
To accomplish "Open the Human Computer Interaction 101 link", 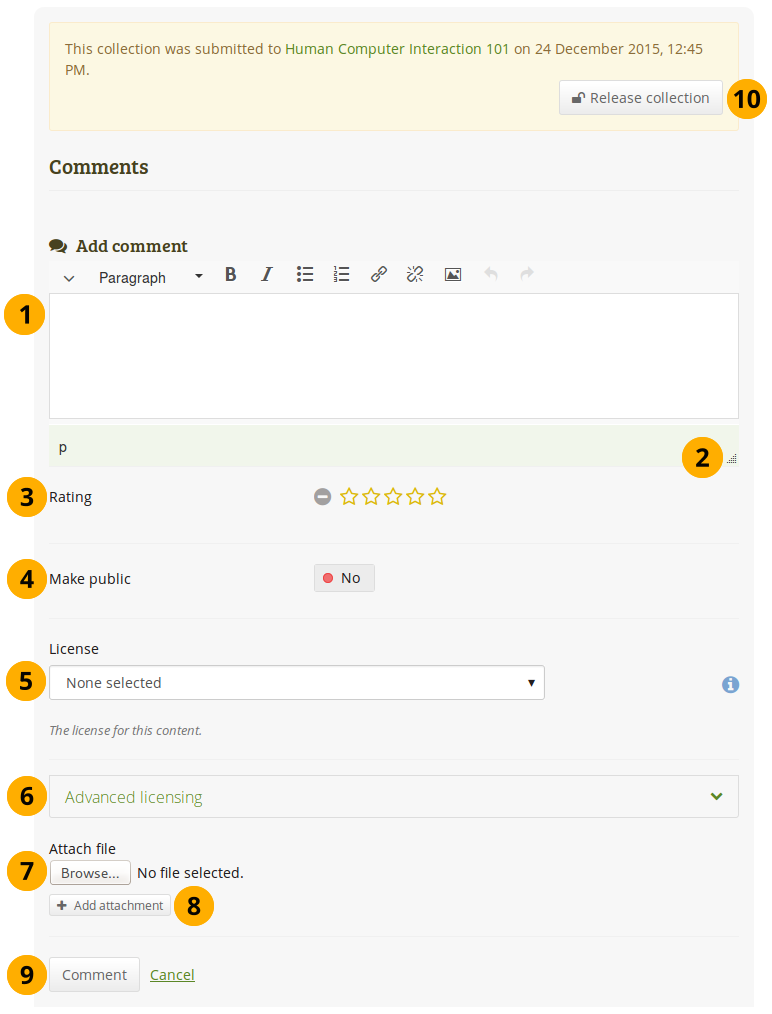I will [397, 48].
